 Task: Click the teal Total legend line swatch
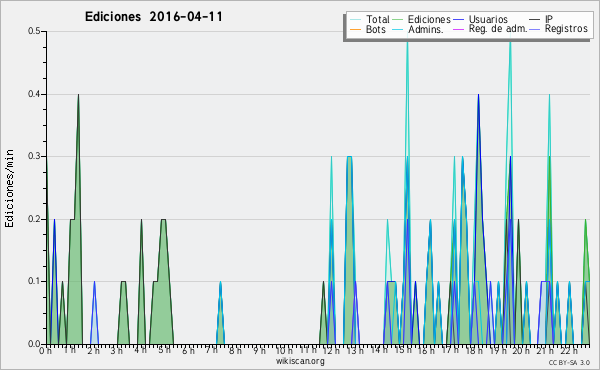(355, 20)
